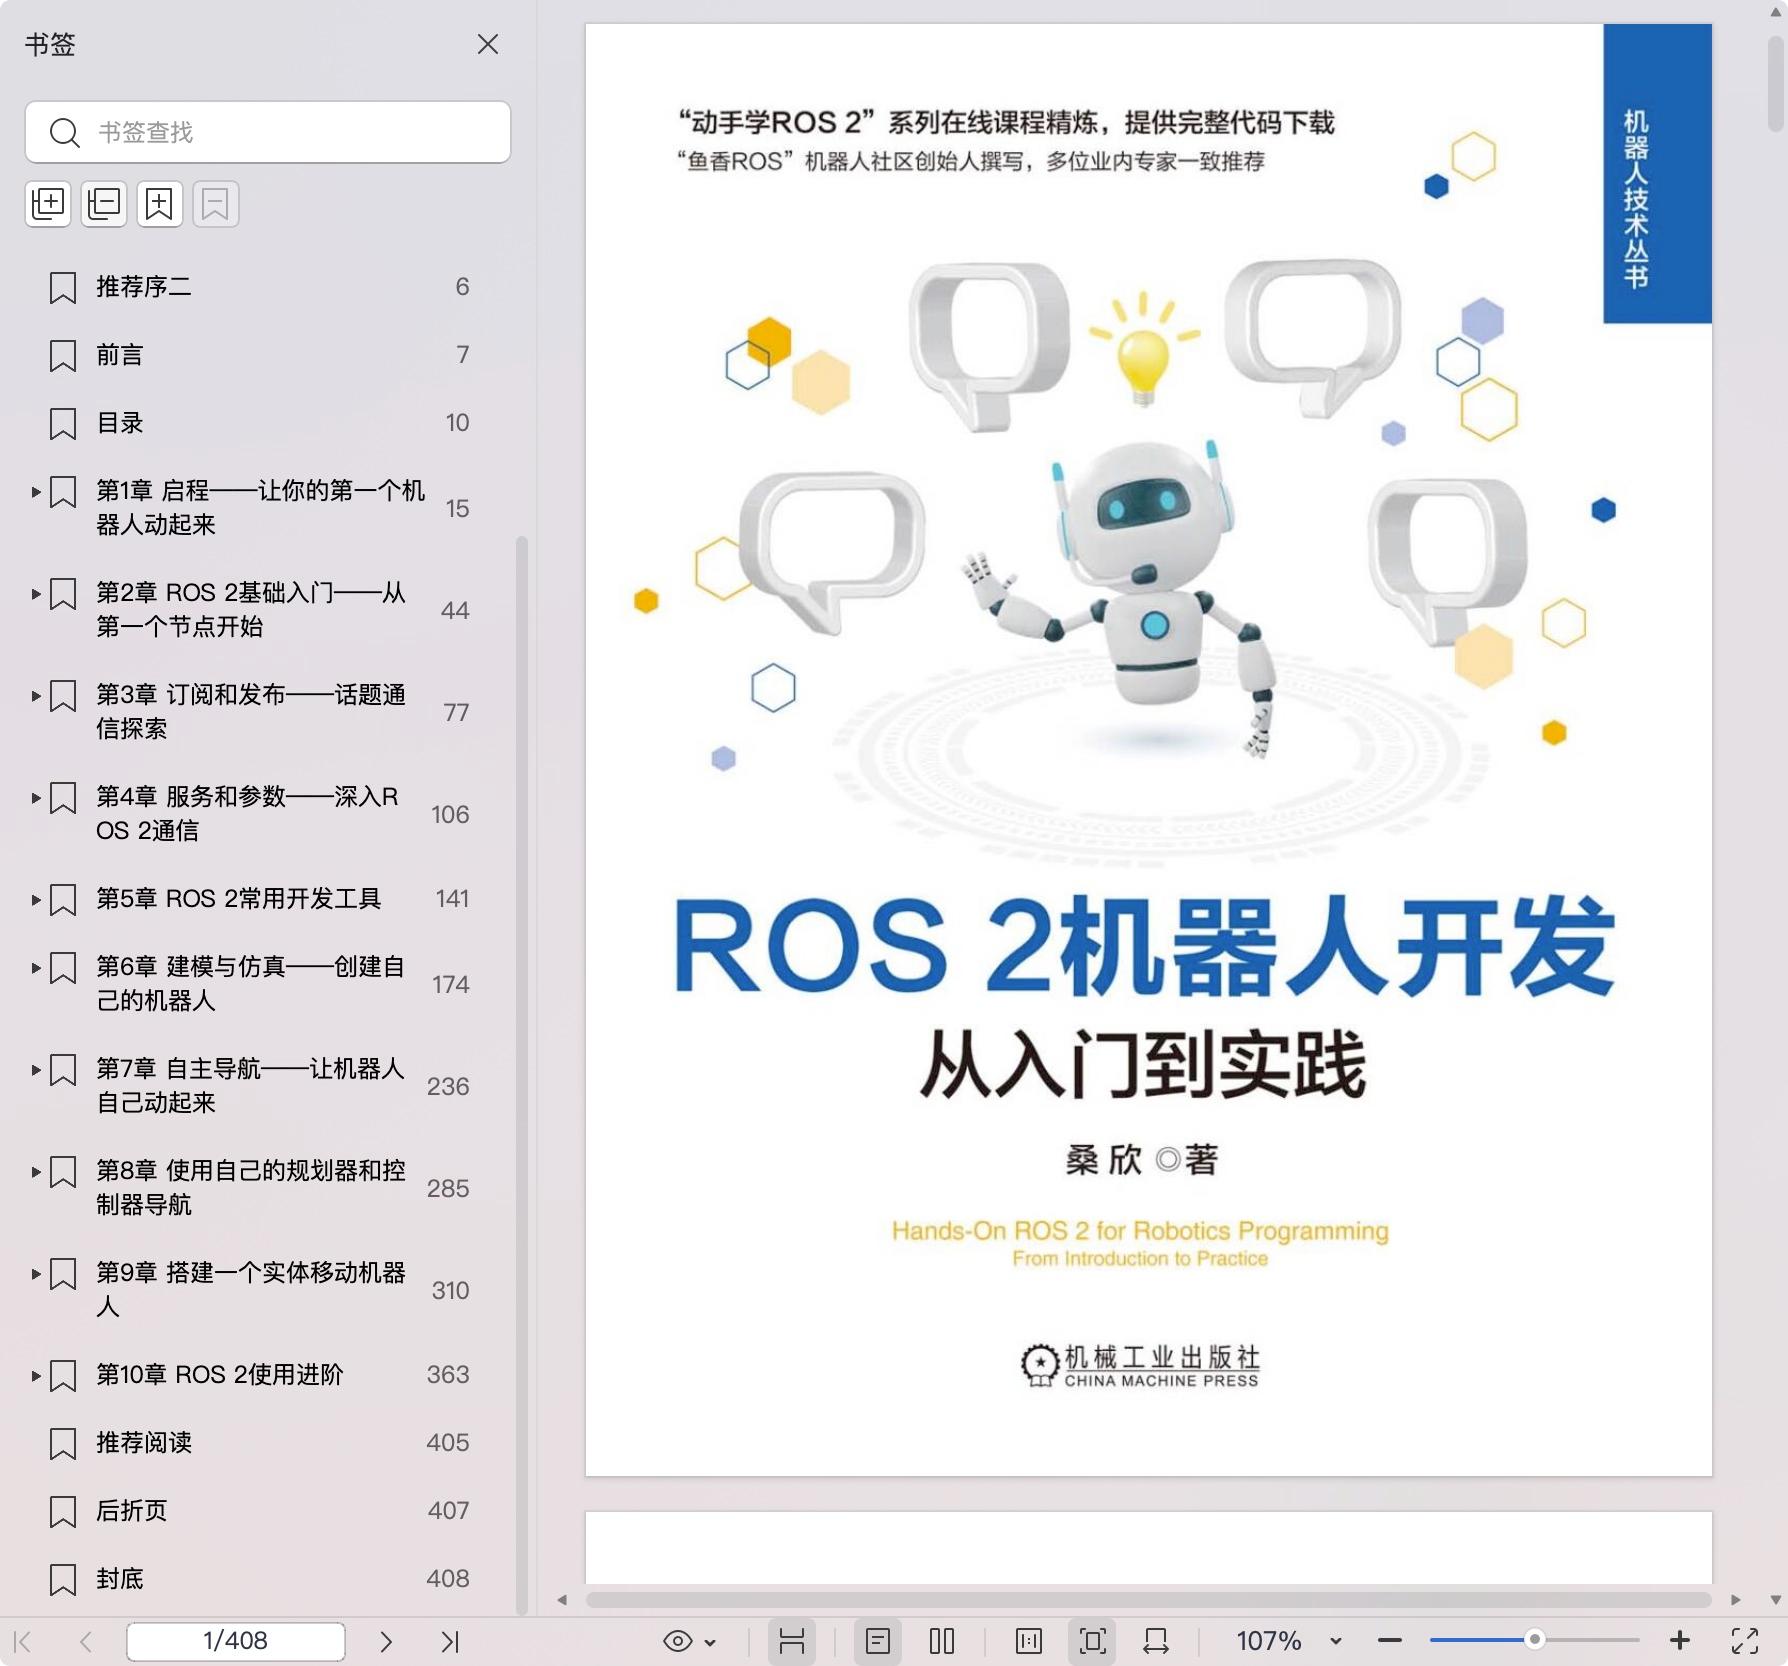Click the zoom slider handle
The width and height of the screenshot is (1788, 1666).
(x=1534, y=1640)
